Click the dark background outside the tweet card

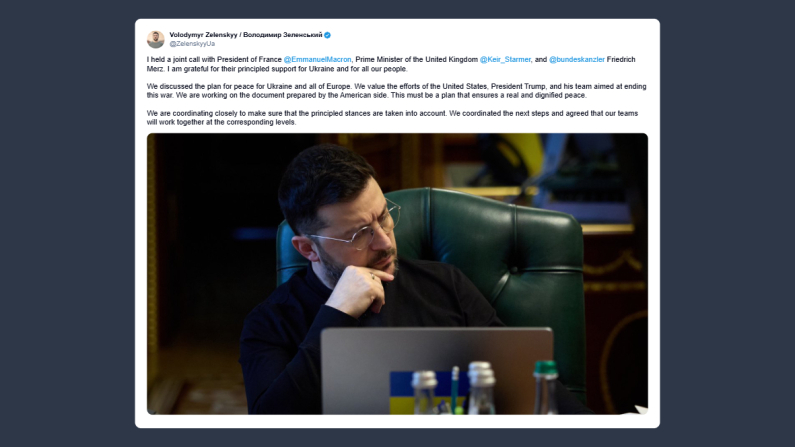[66, 223]
